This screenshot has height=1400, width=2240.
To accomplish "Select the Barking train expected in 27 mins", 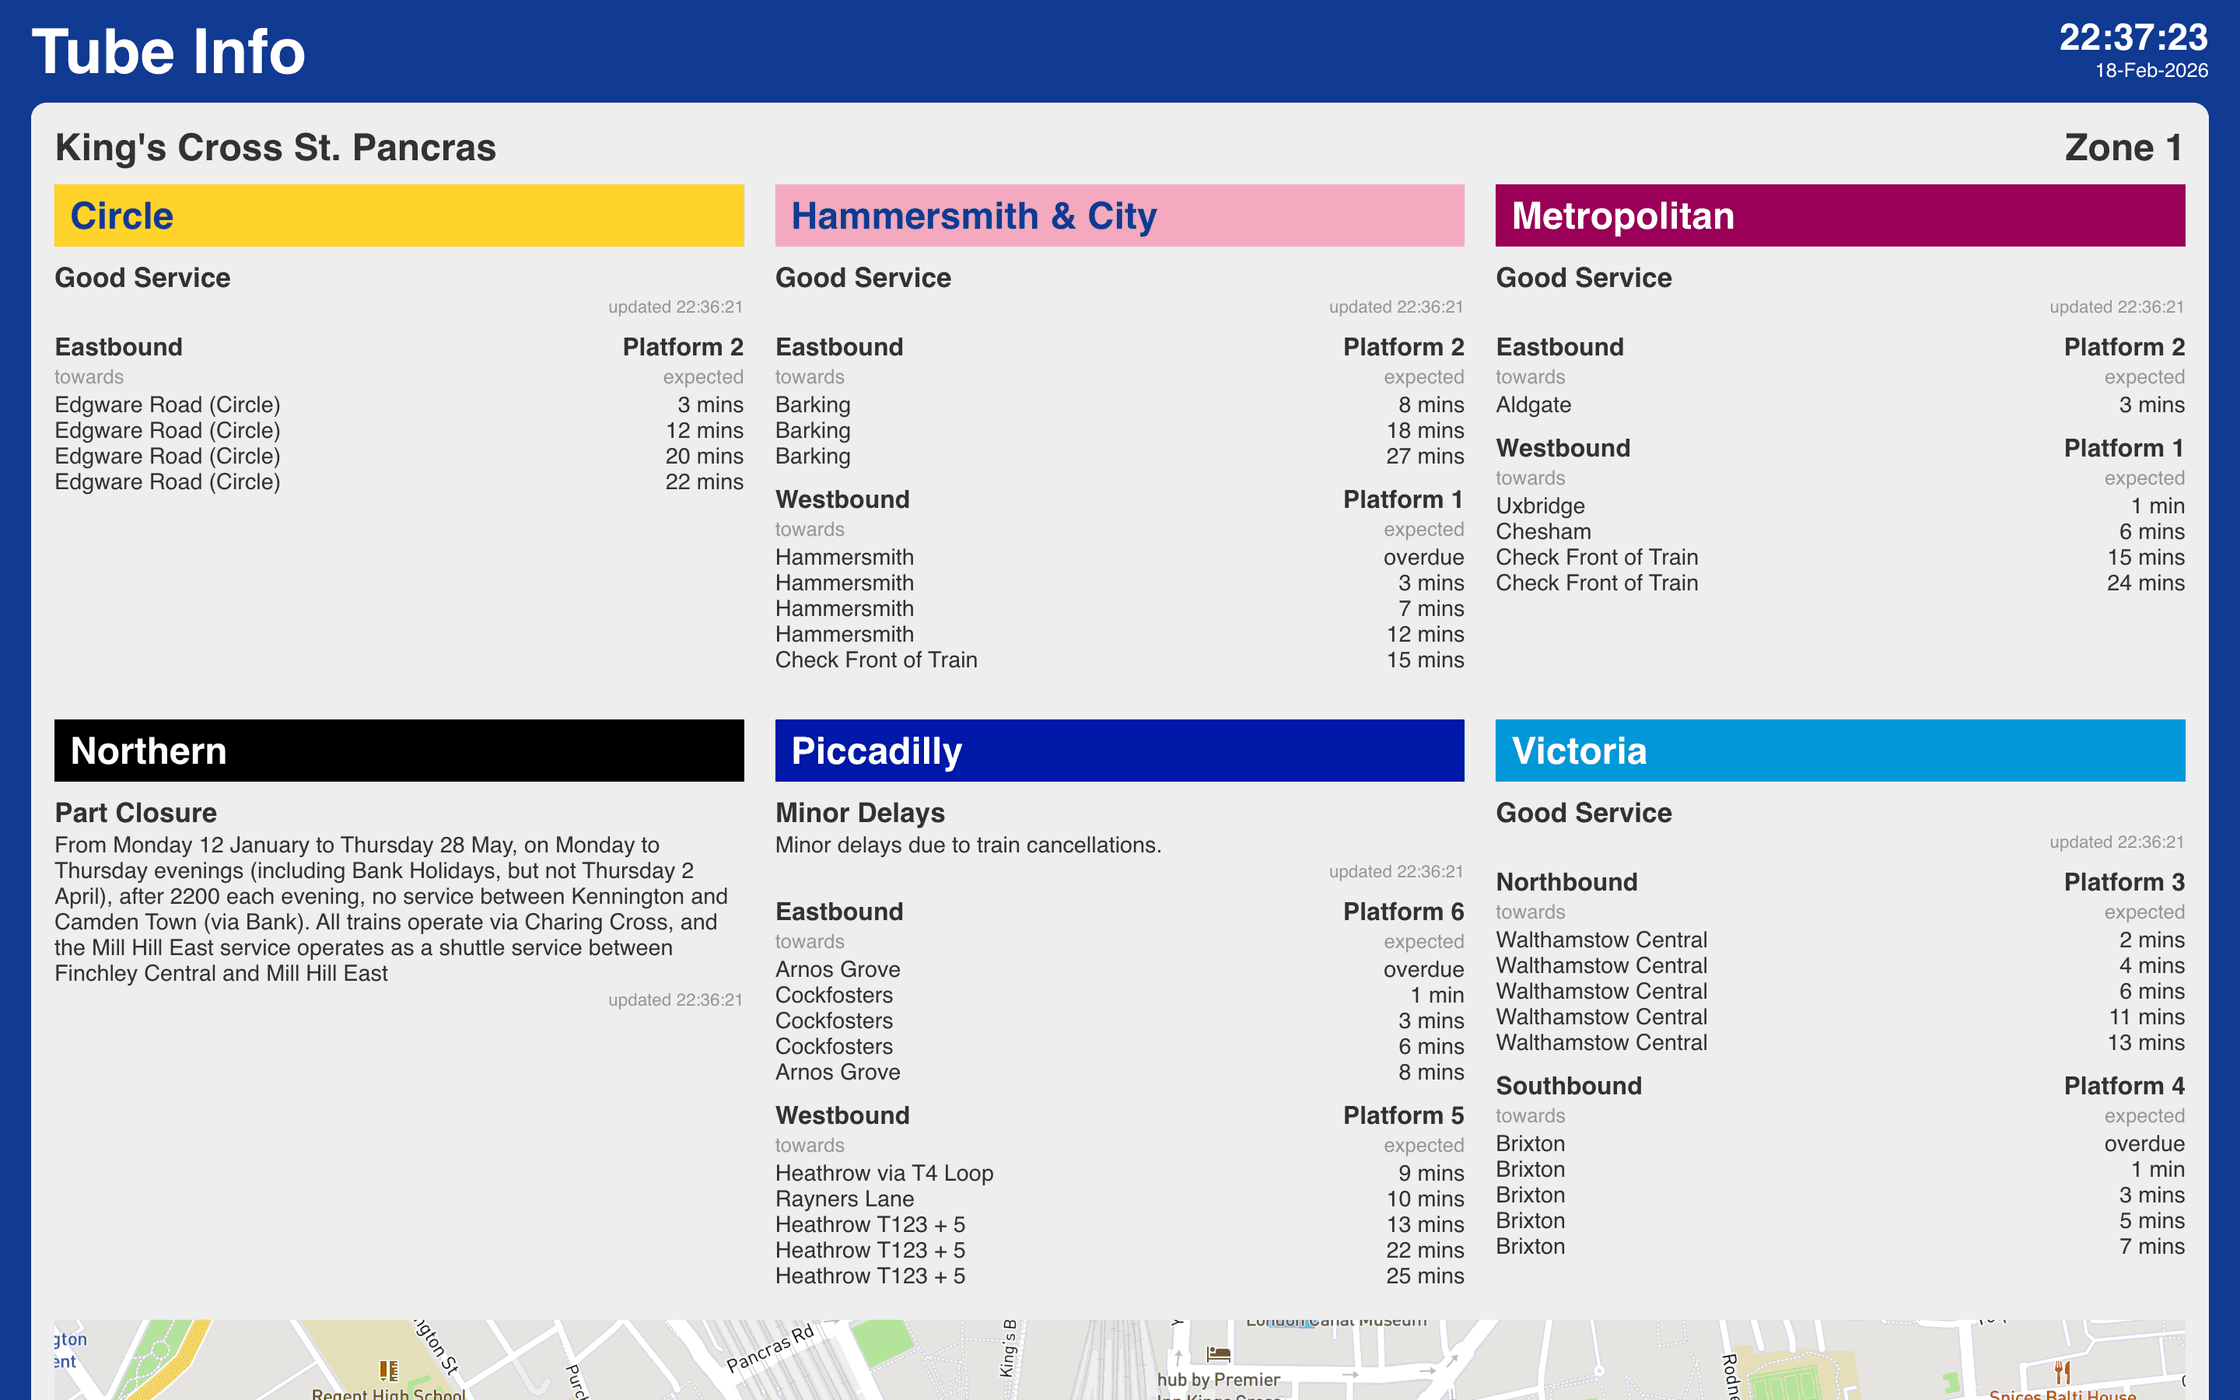I will click(x=1119, y=456).
